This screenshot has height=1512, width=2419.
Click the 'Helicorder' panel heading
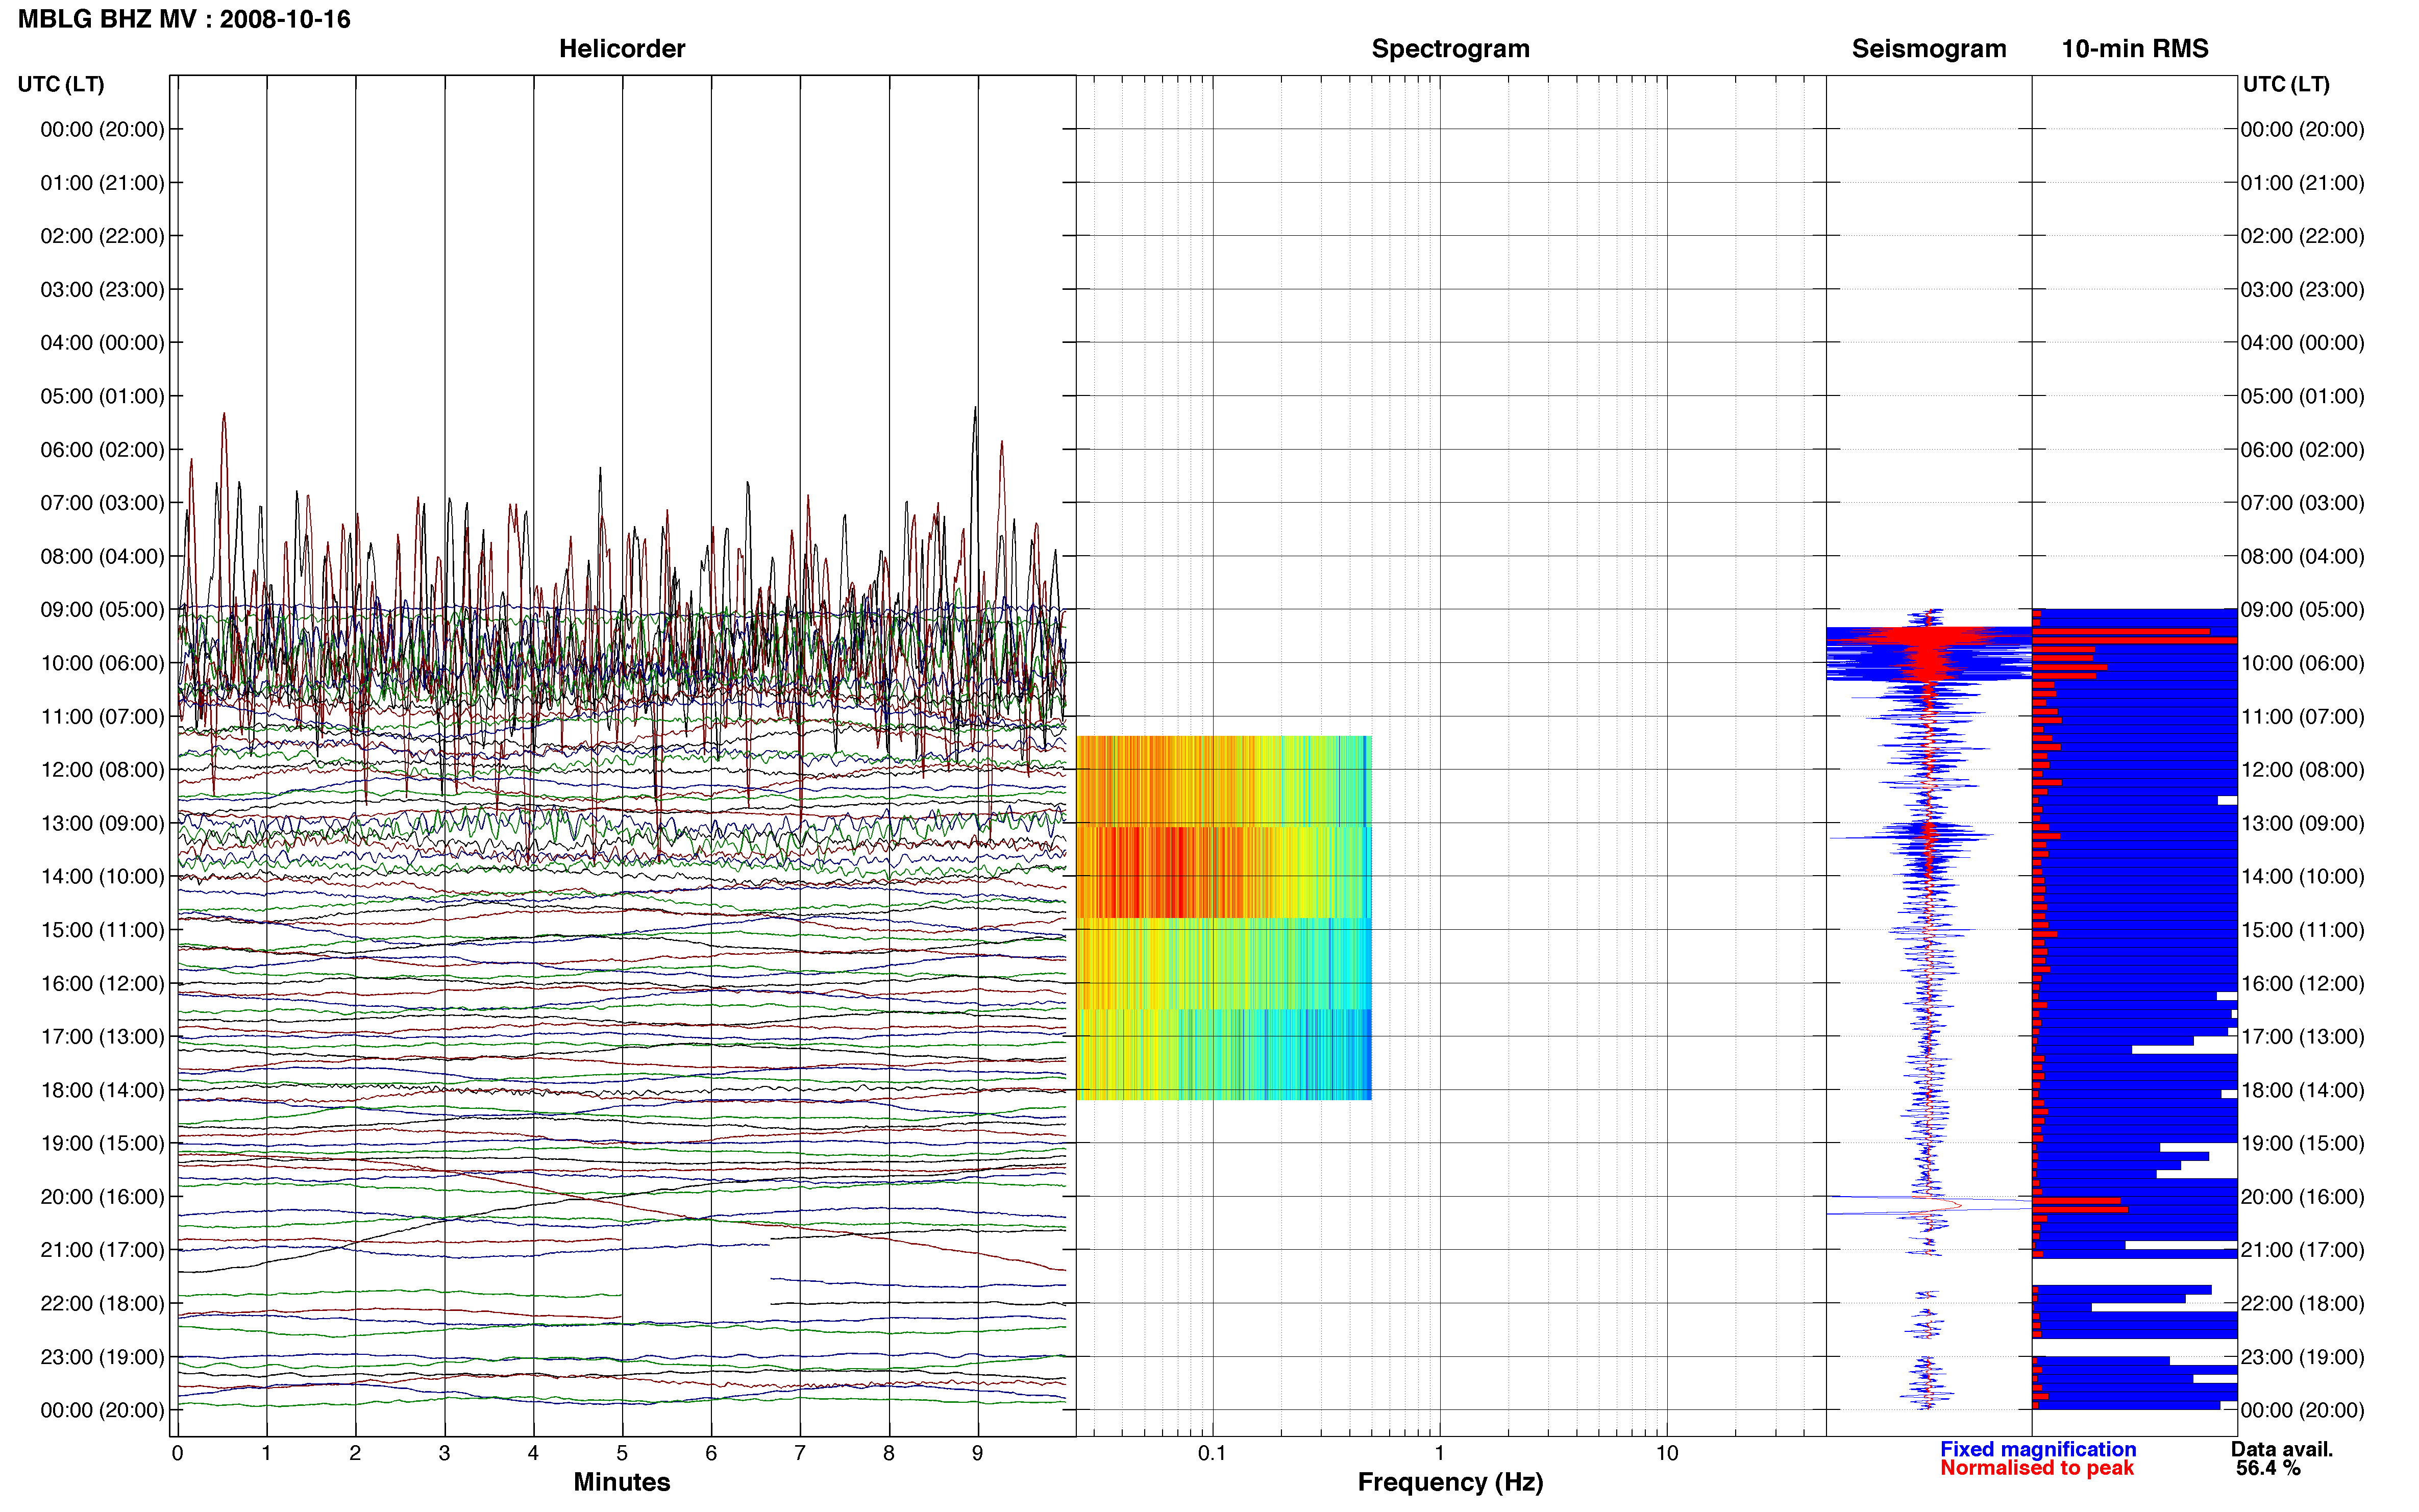click(x=622, y=49)
